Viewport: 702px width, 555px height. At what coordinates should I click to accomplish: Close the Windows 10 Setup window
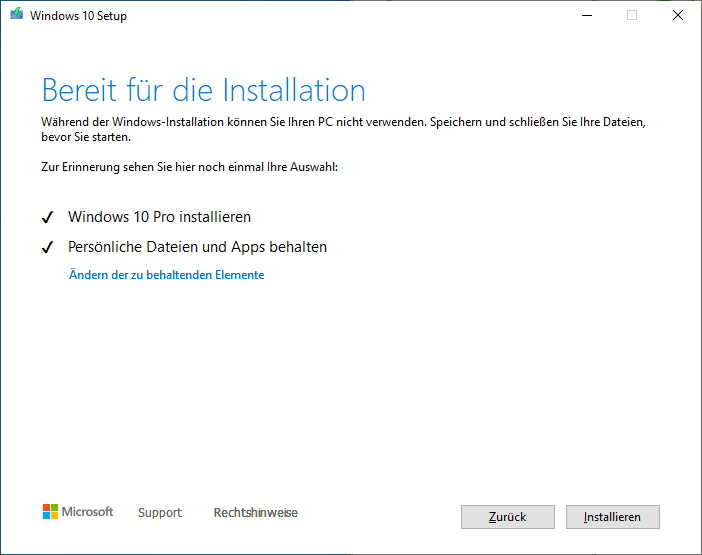coord(678,15)
